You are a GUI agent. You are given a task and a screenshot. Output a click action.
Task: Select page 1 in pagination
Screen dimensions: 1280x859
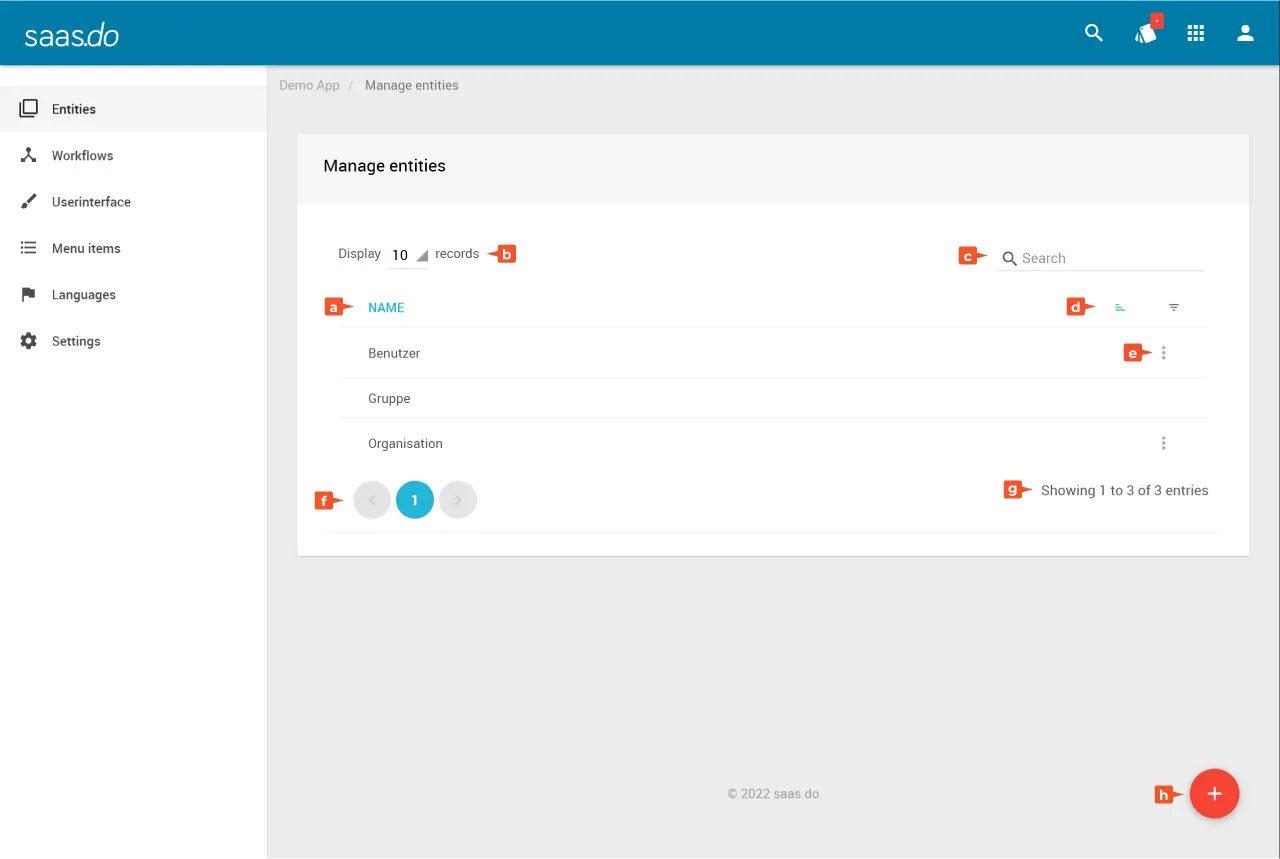(415, 500)
